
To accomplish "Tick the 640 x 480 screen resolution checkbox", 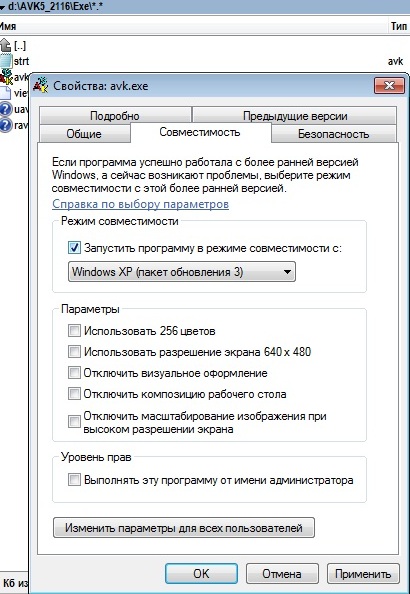I will coord(74,352).
